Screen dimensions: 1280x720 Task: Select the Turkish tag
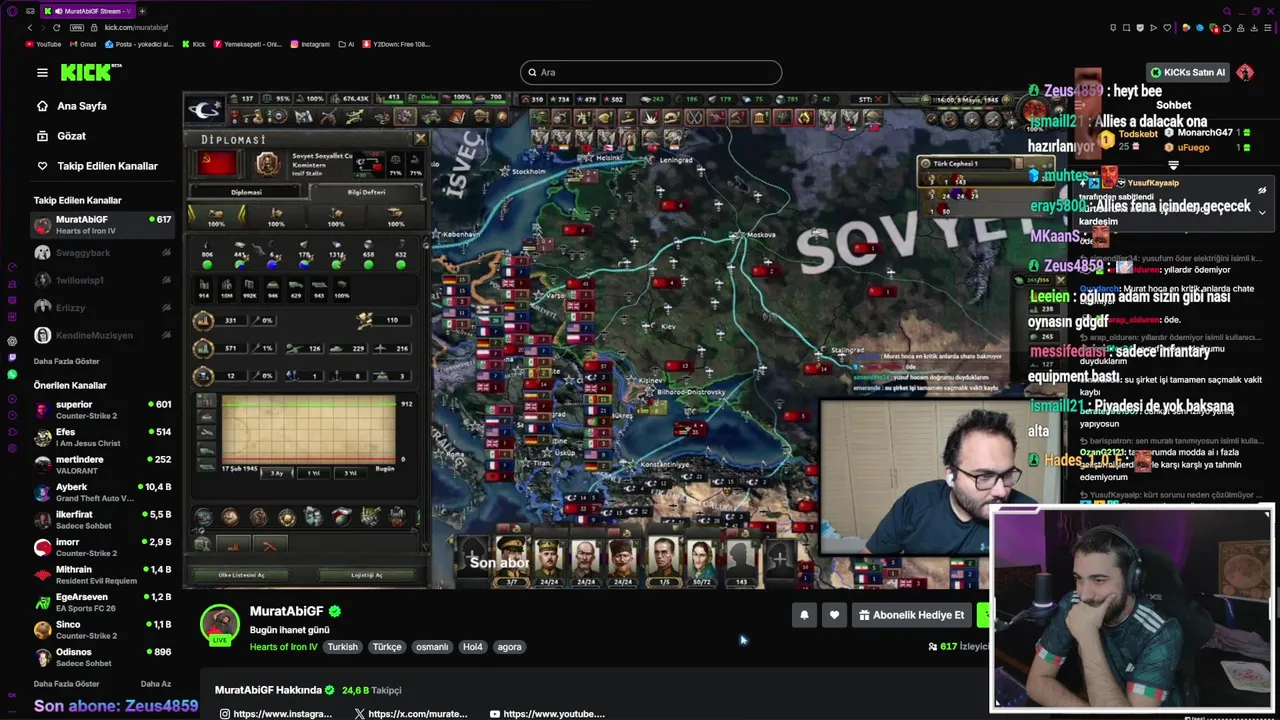342,647
